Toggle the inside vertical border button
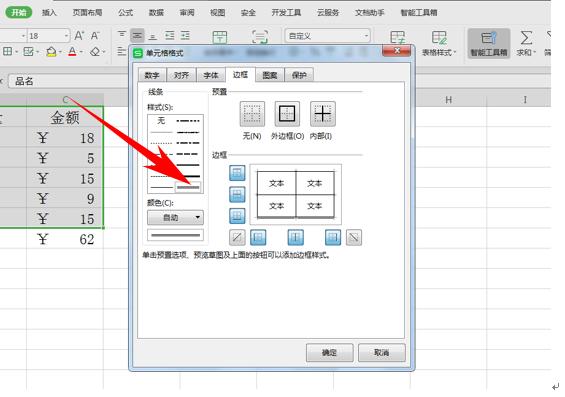The width and height of the screenshot is (565, 397). [295, 237]
